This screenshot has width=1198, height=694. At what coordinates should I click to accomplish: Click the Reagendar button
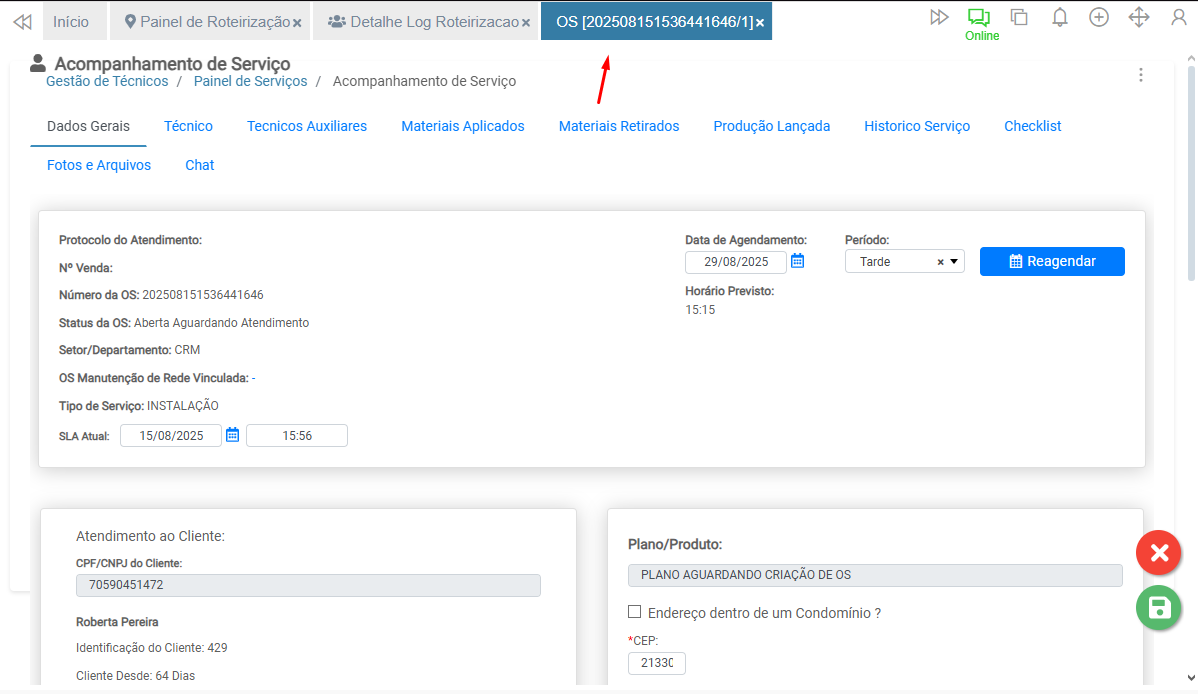1052,261
